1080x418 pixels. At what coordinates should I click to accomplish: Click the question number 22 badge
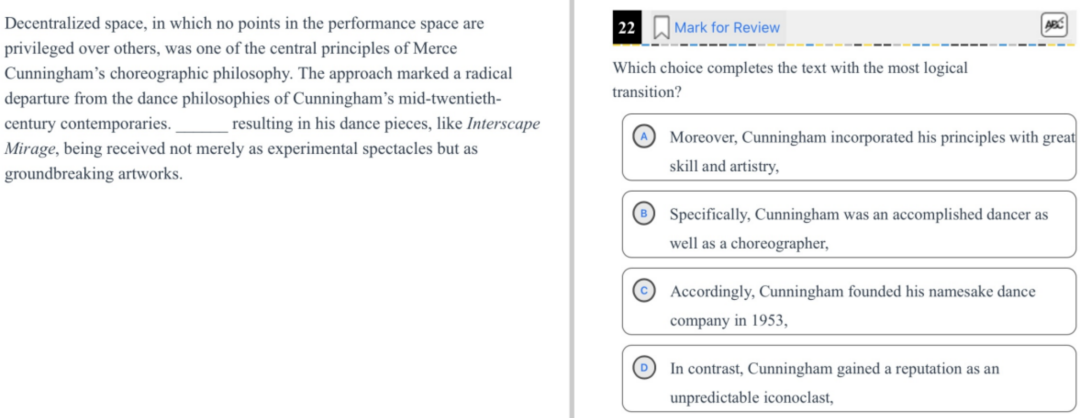[x=627, y=28]
